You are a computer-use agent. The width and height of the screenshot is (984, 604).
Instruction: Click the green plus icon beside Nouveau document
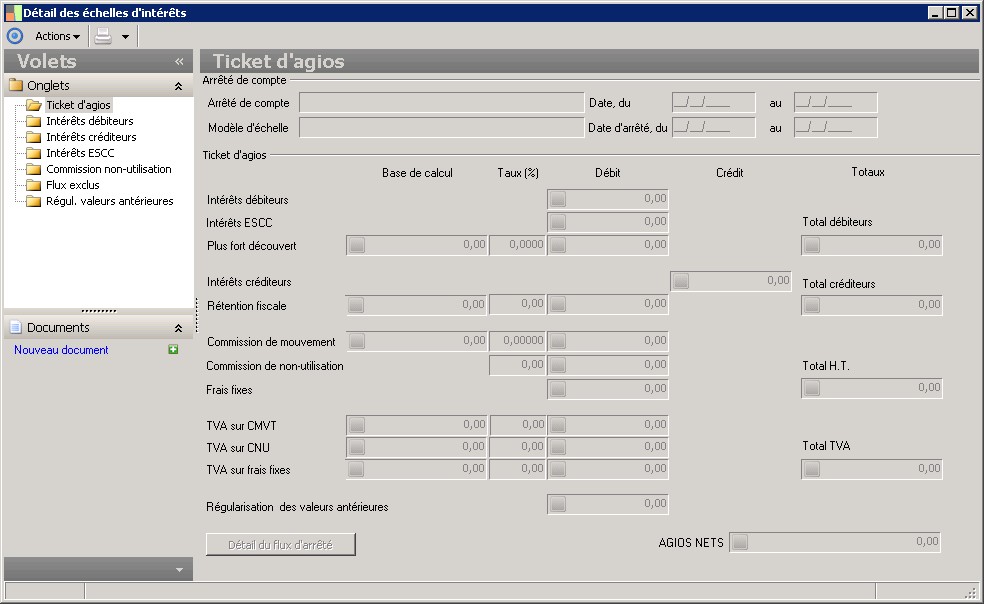173,350
